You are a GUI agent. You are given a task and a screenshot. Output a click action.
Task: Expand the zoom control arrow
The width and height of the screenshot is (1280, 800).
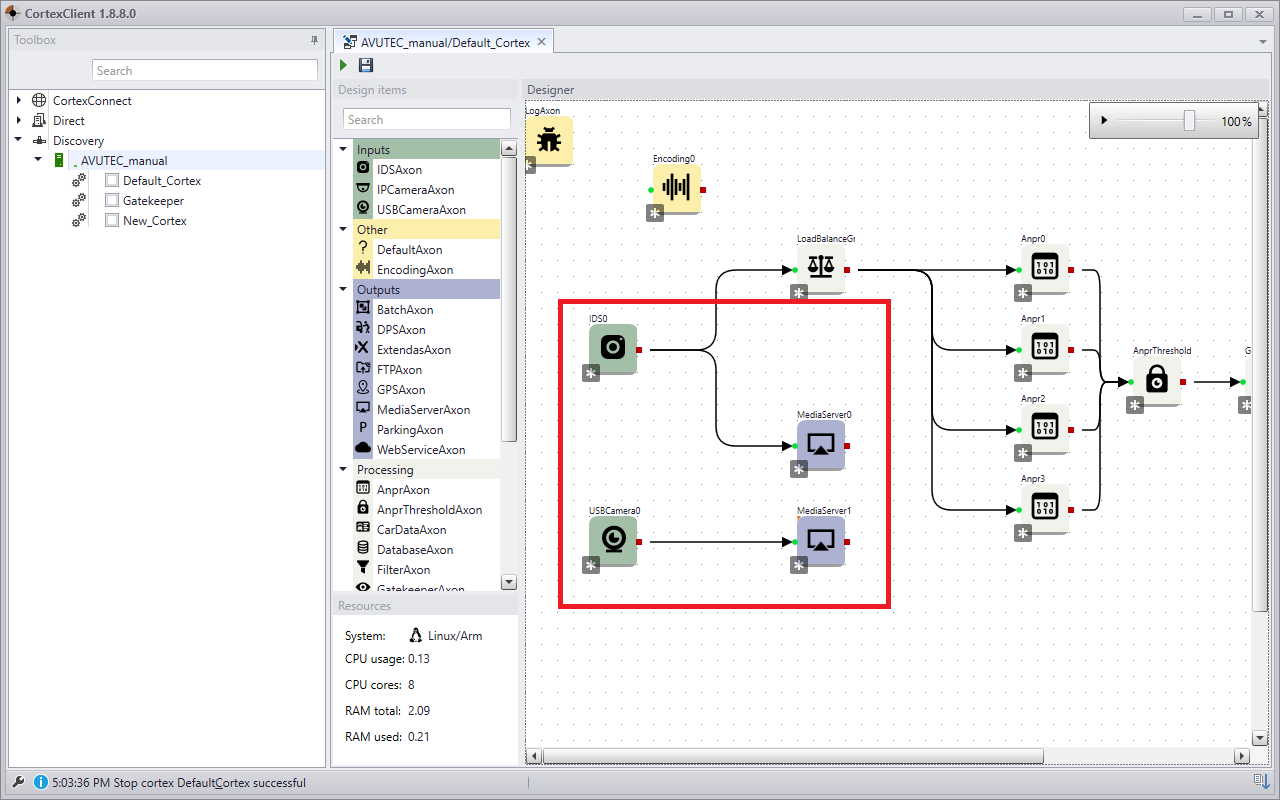(x=1104, y=121)
